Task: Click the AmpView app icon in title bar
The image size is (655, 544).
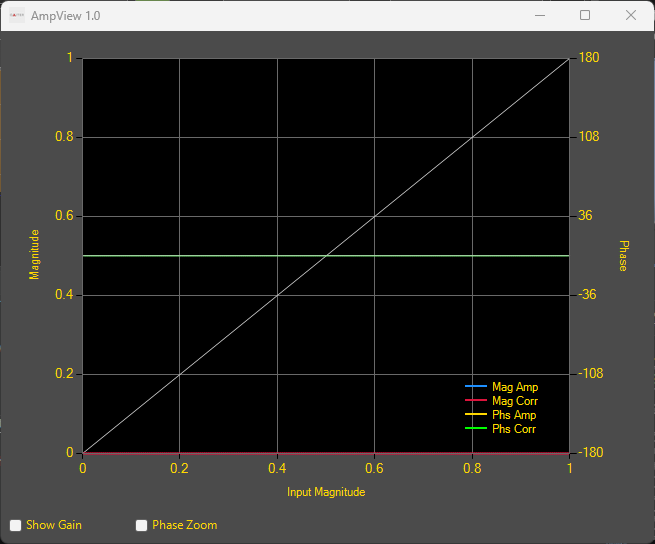Action: point(17,15)
